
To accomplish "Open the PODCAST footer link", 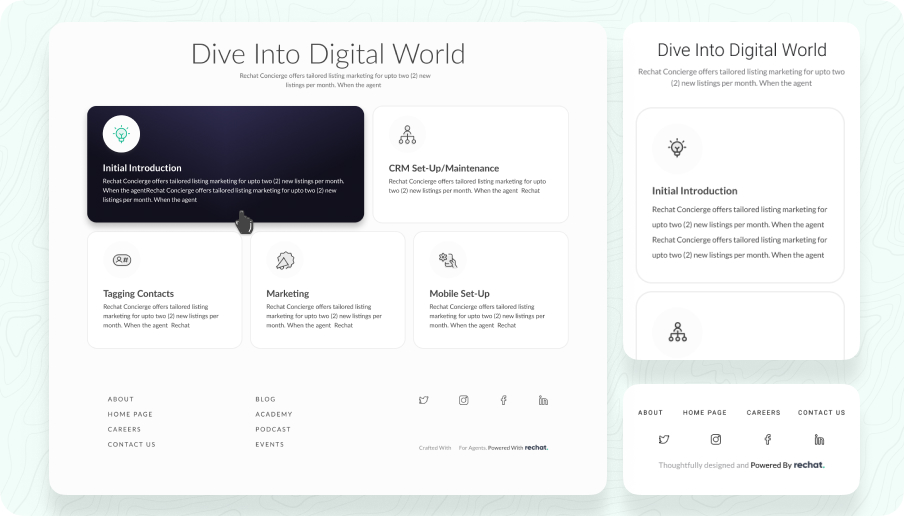I will (x=273, y=429).
